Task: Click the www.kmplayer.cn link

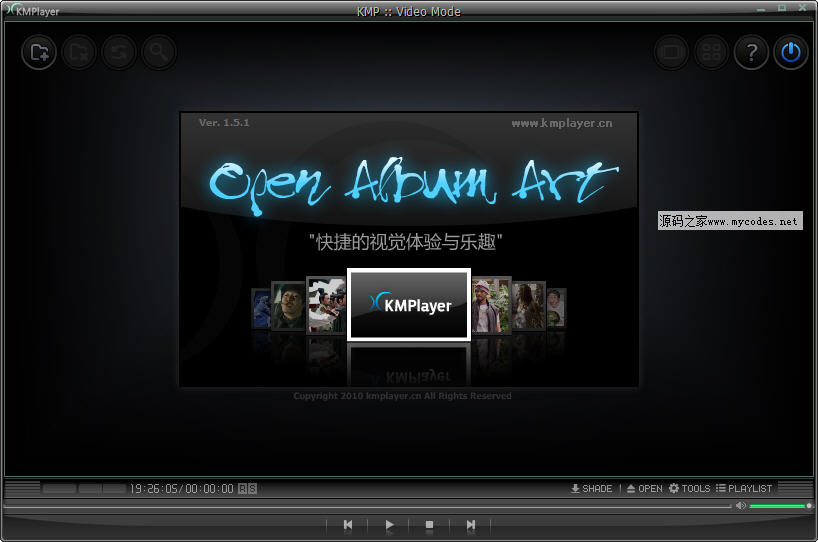Action: pyautogui.click(x=562, y=124)
